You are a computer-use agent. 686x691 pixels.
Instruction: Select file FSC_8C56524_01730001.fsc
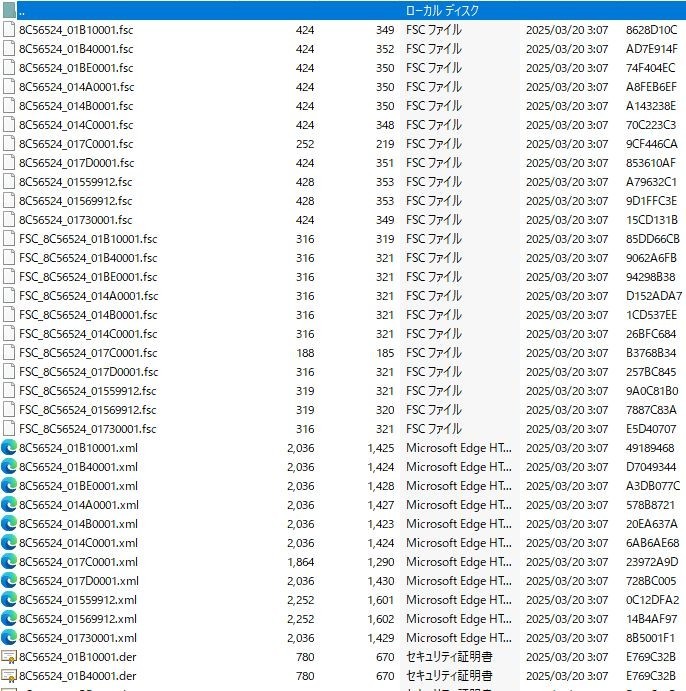coord(88,429)
